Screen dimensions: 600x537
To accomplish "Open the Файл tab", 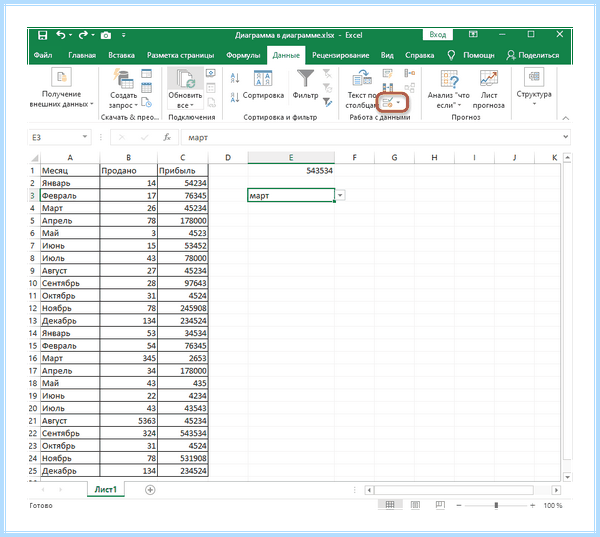I will pyautogui.click(x=43, y=55).
